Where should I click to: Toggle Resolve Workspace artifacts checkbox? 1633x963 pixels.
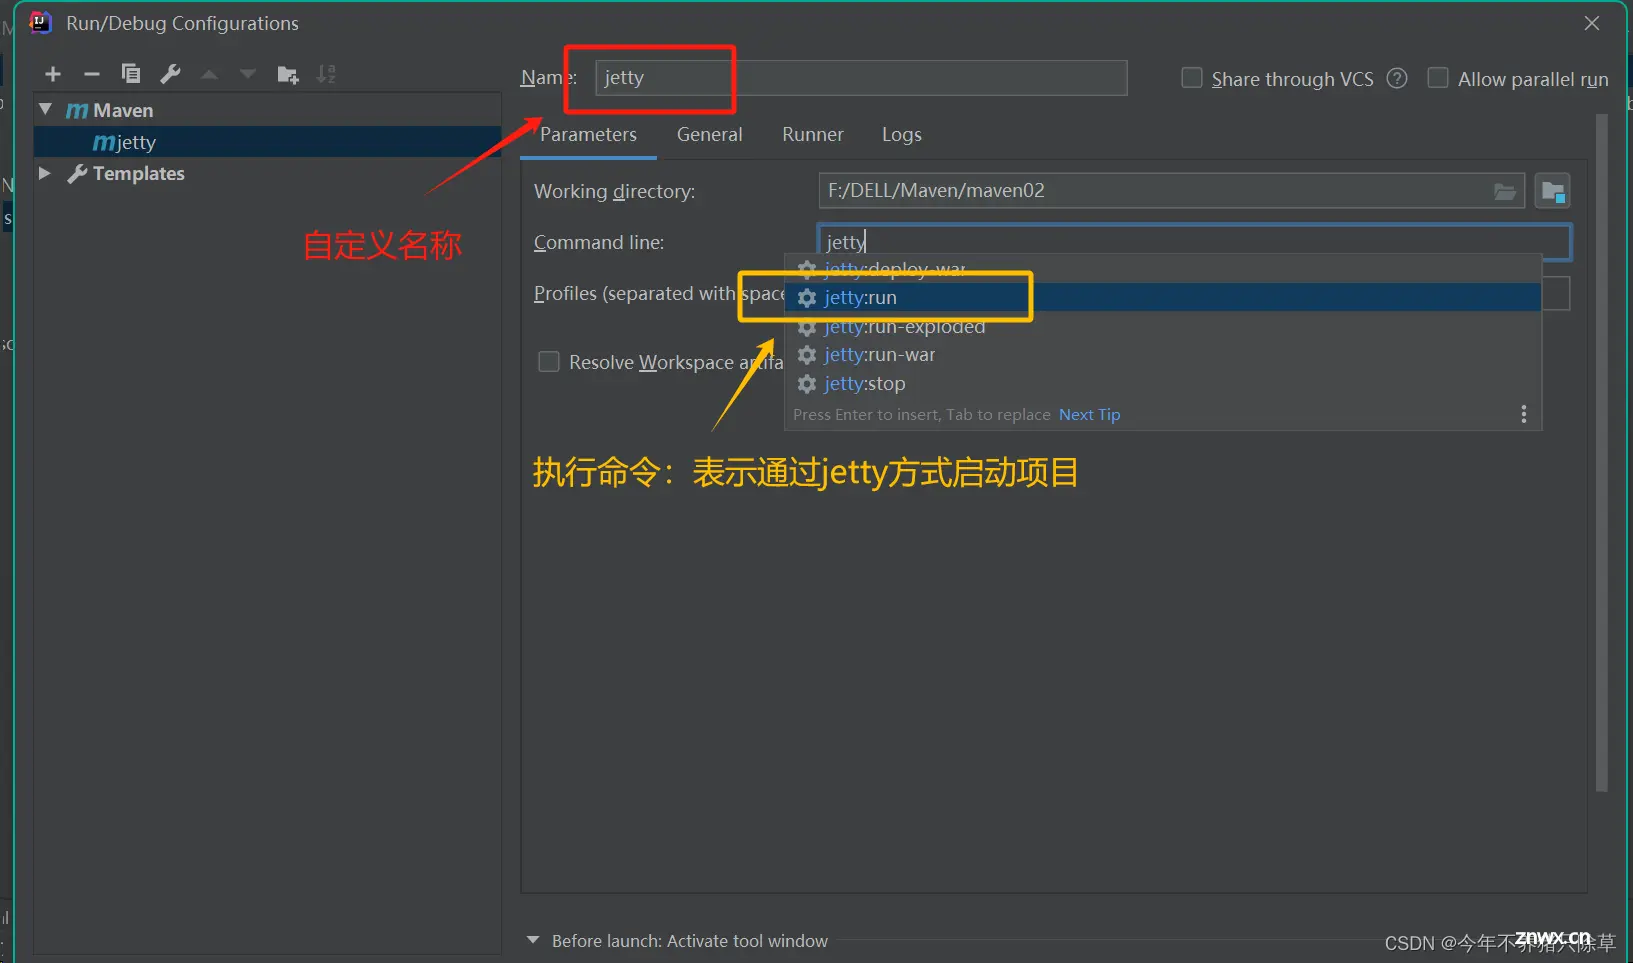pyautogui.click(x=549, y=362)
